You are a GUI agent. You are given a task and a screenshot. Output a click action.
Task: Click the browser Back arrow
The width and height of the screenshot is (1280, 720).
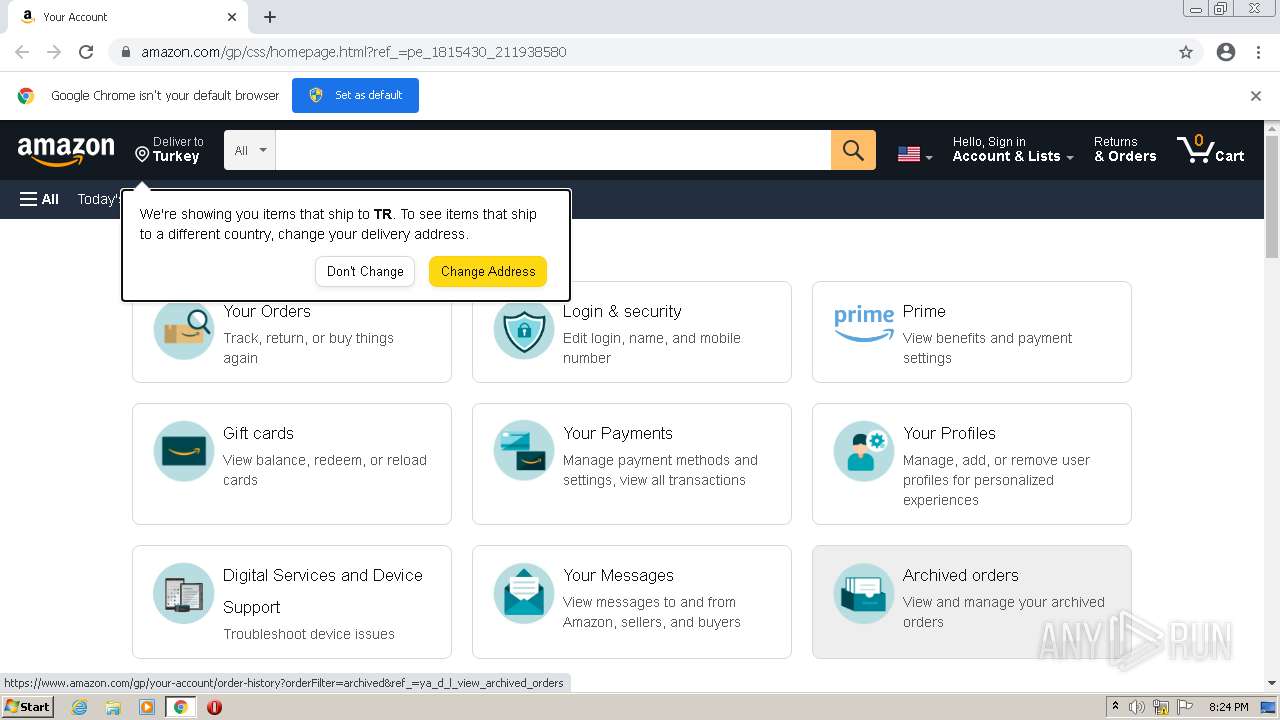pos(22,52)
